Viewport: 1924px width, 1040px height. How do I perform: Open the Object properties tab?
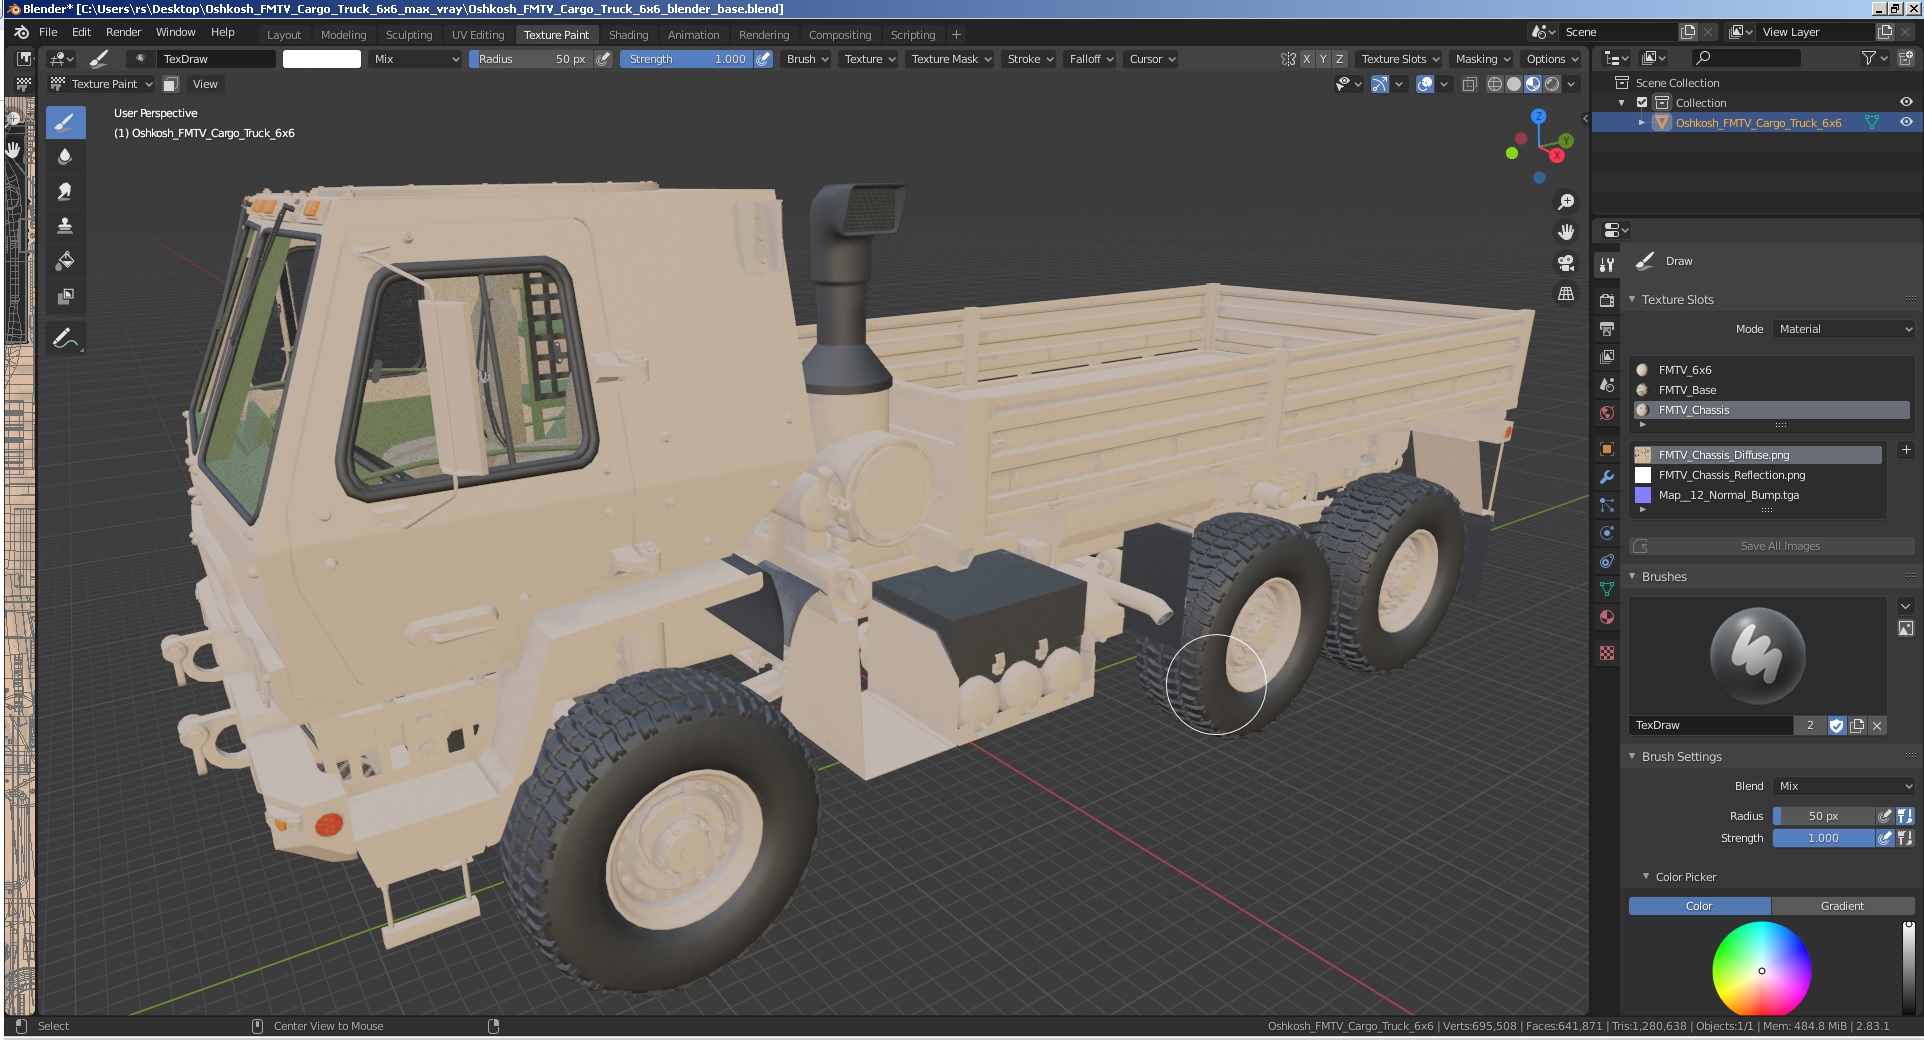(1607, 449)
